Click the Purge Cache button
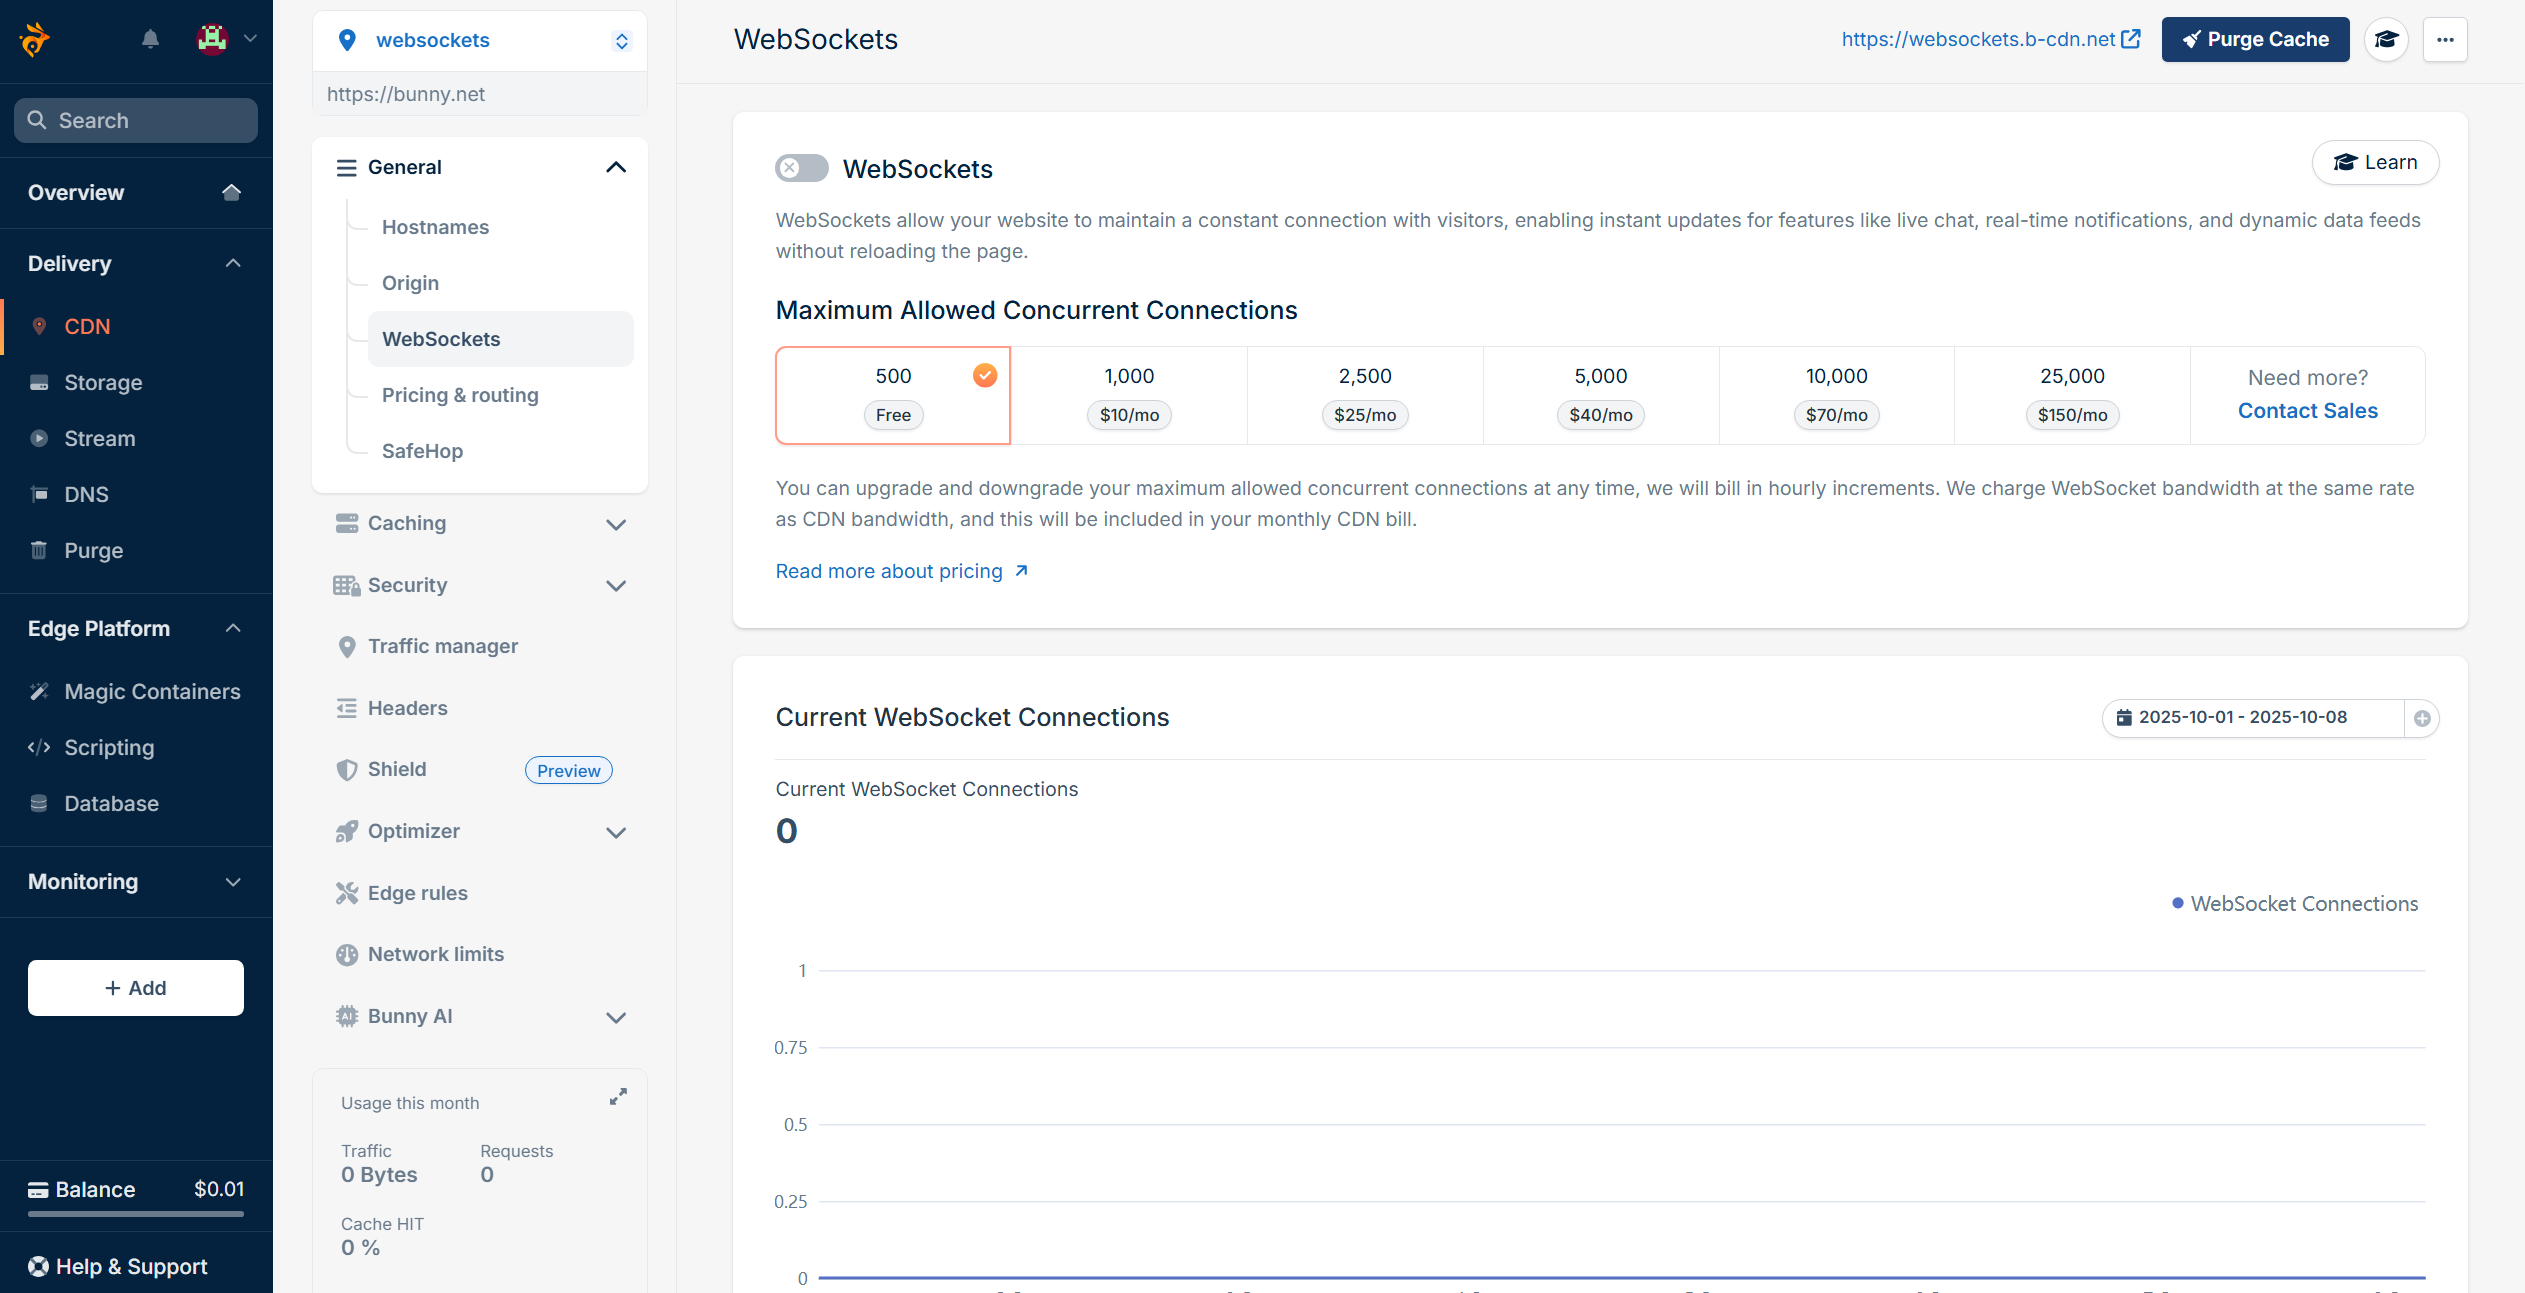The height and width of the screenshot is (1293, 2525). [x=2255, y=40]
